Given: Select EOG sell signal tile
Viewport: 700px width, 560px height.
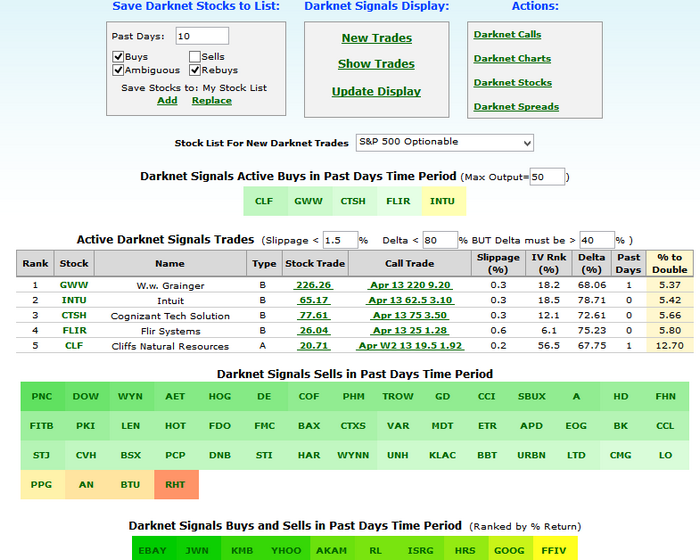Looking at the screenshot, I should [577, 426].
